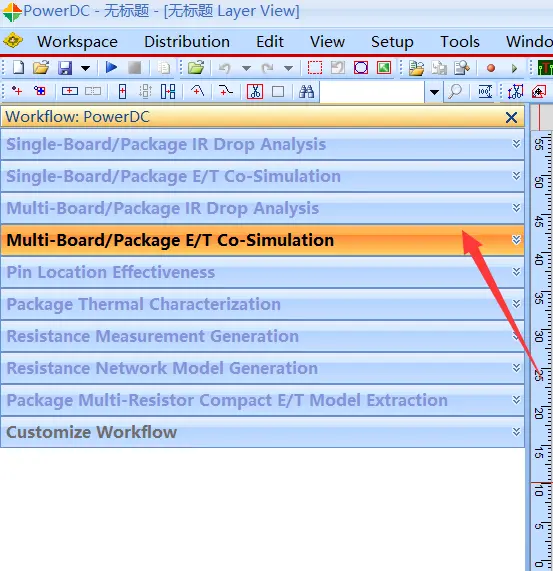Click the open folder icon
The width and height of the screenshot is (553, 571).
pyautogui.click(x=41, y=68)
